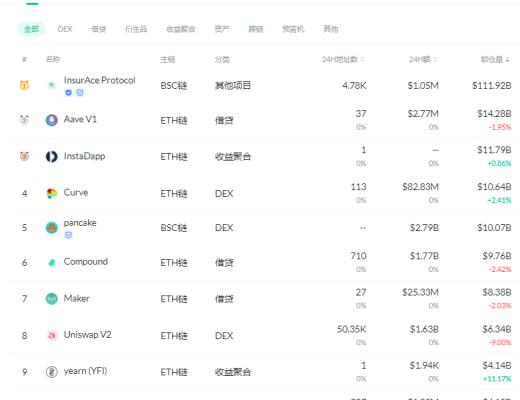Screen dimensions: 520x400
Task: Click the Uniswap V2 pink logo icon
Action: pos(52,335)
